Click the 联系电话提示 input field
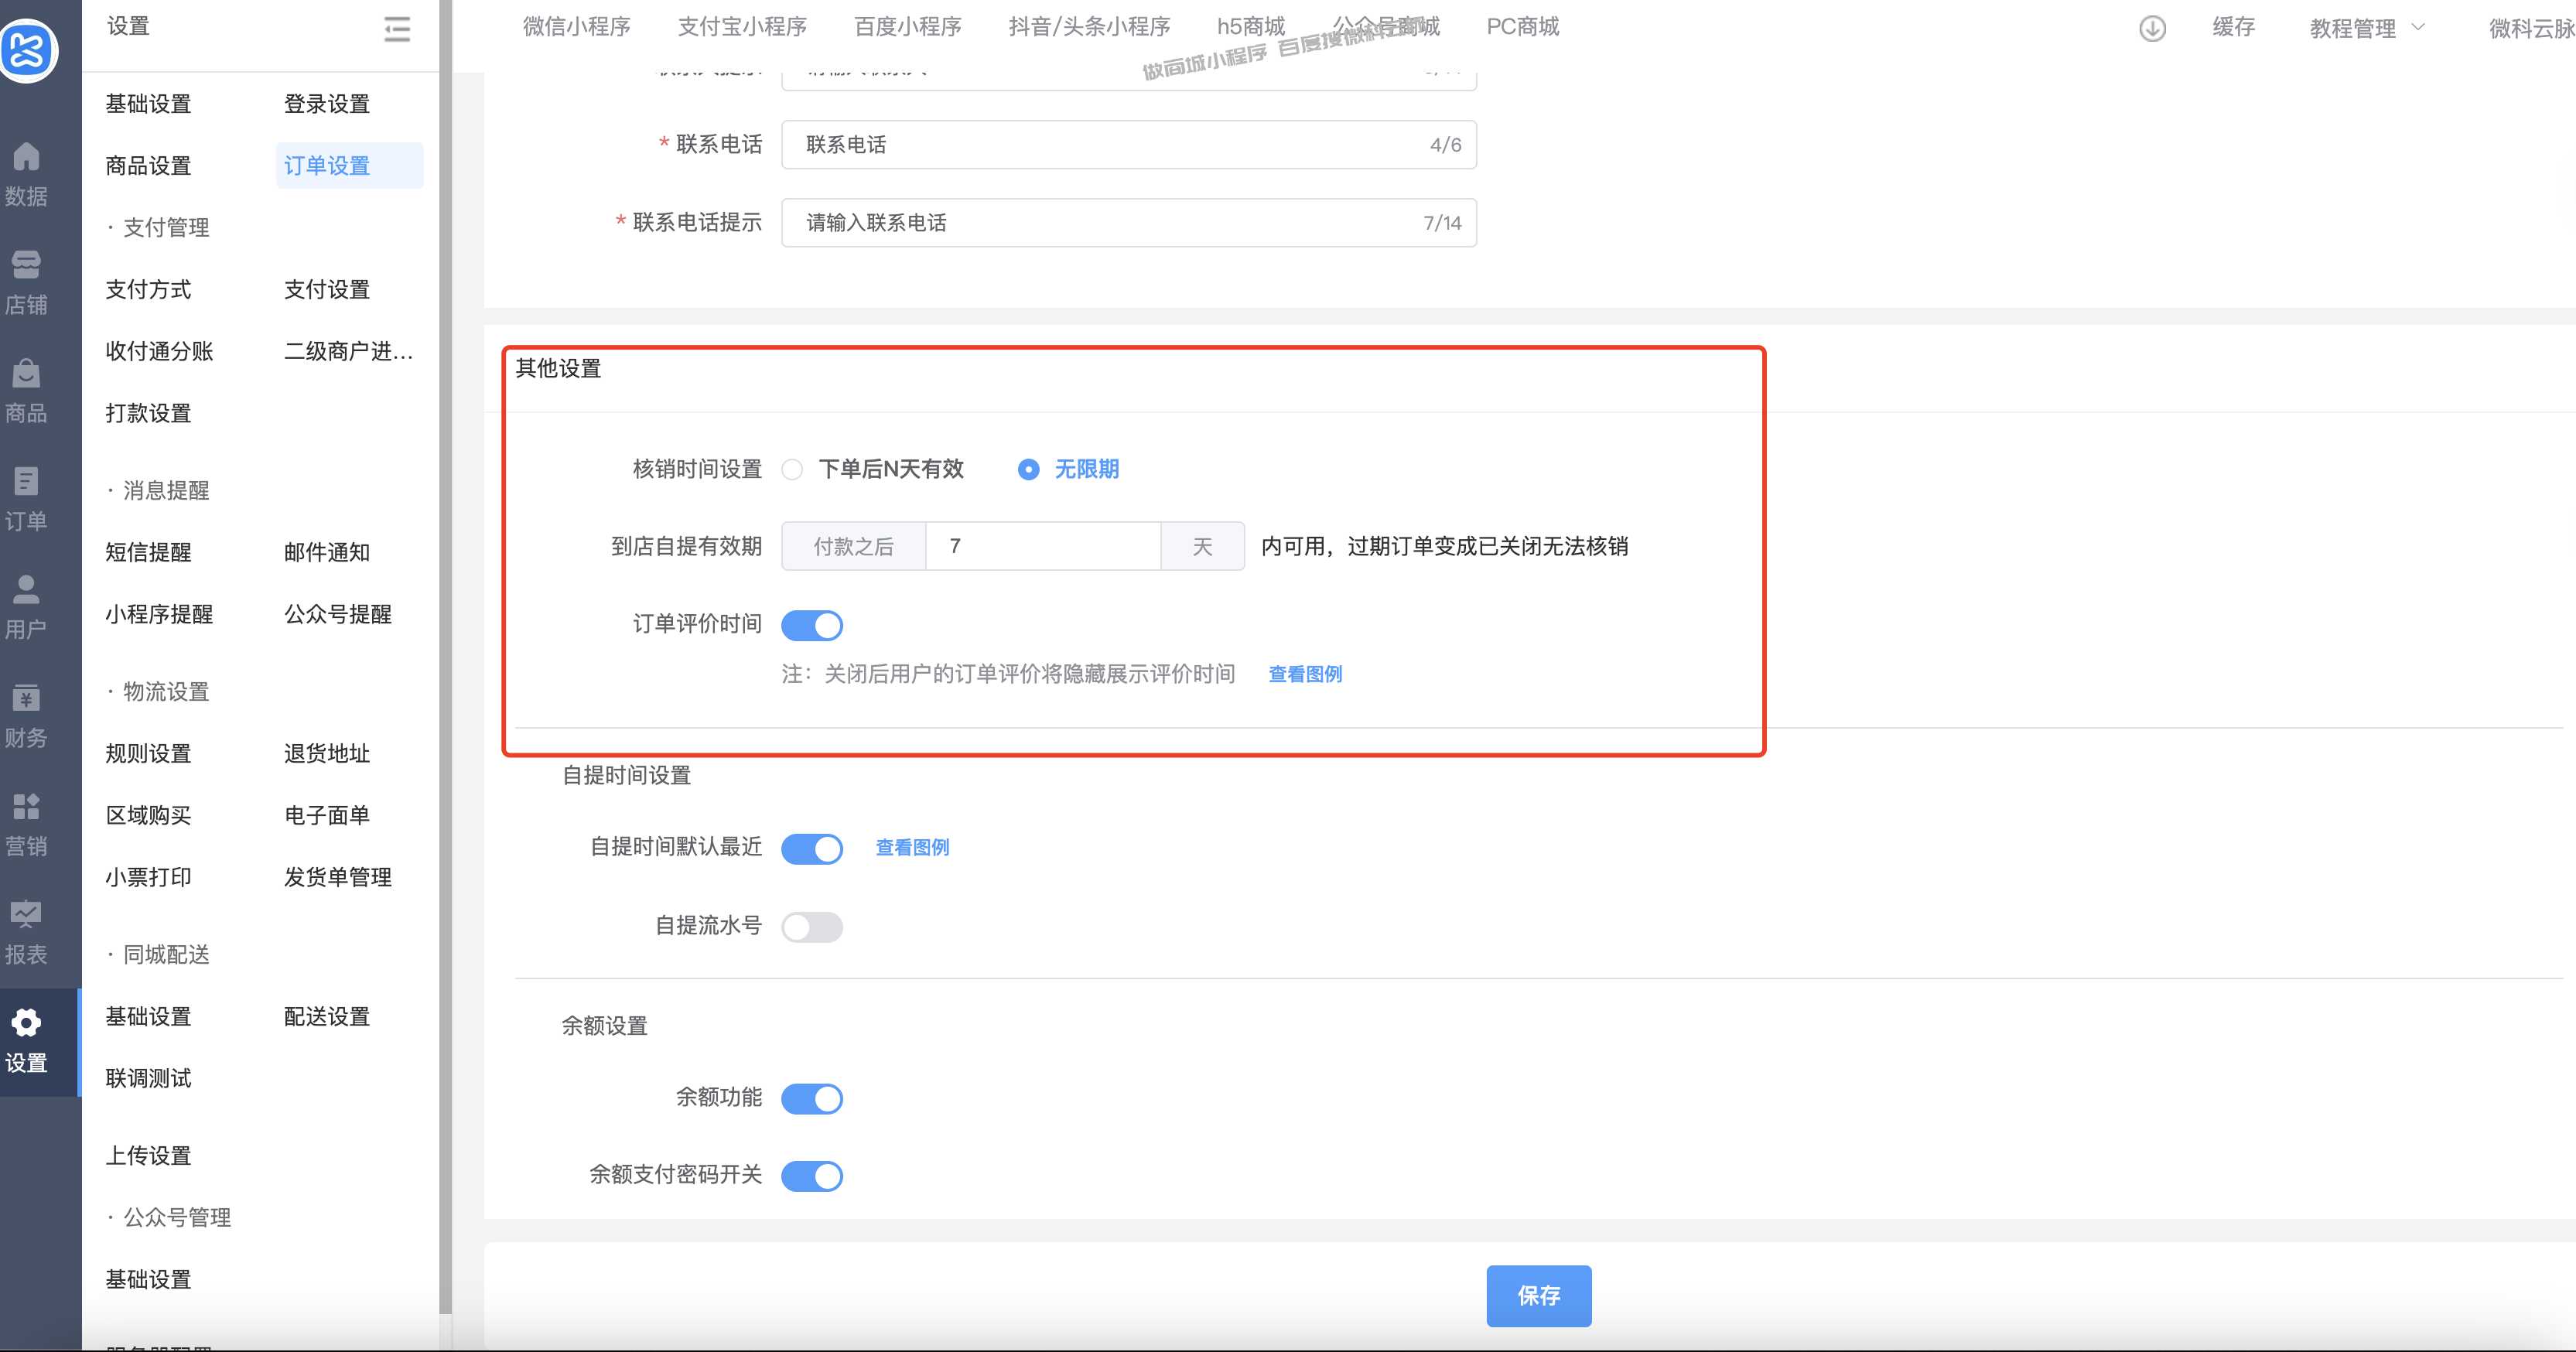 pyautogui.click(x=1129, y=223)
